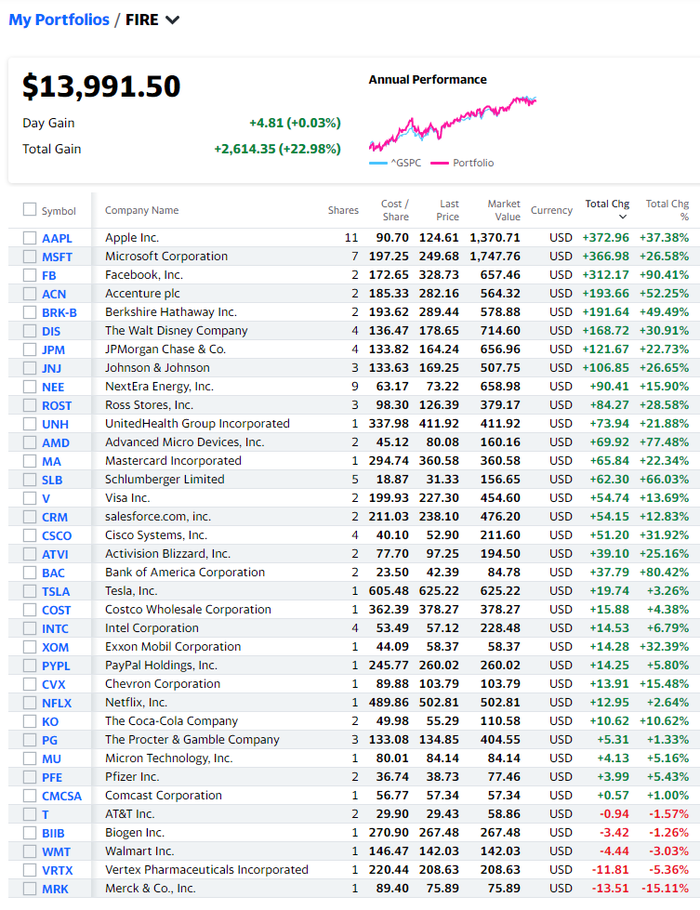
Task: Open the BRK-B symbol link
Action: pos(59,313)
